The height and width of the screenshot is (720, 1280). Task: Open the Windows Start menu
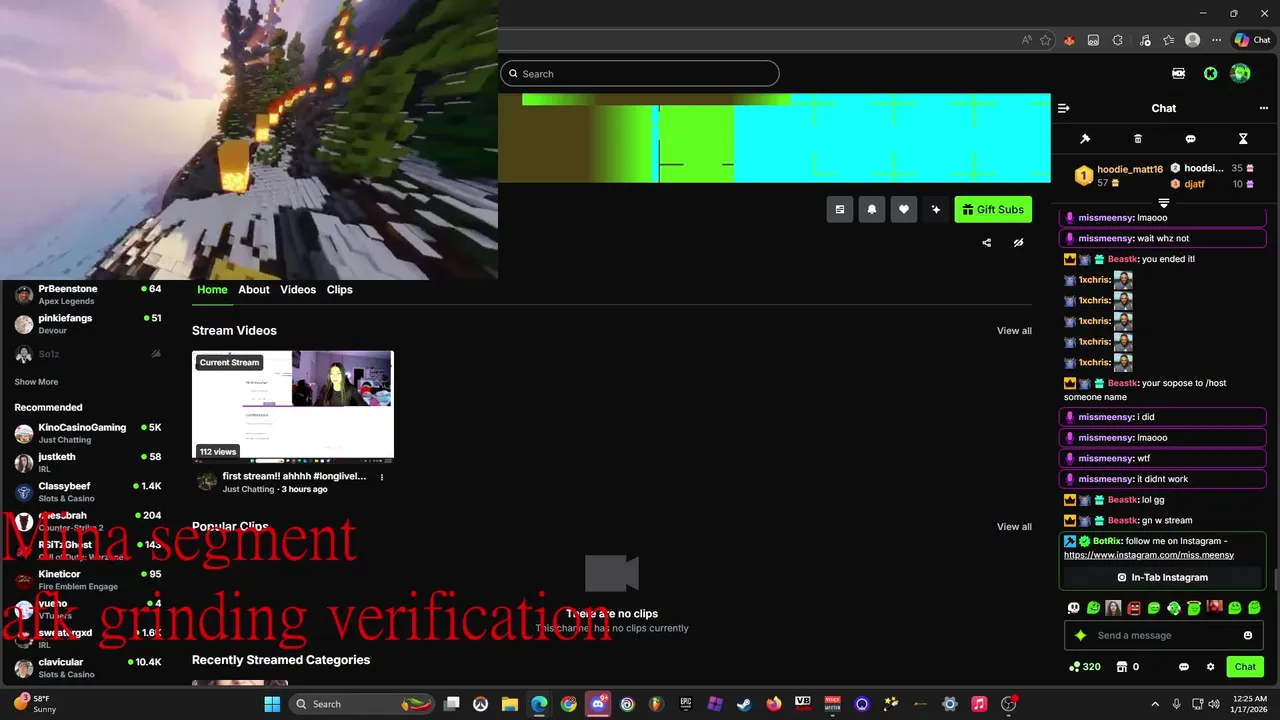pyautogui.click(x=272, y=704)
